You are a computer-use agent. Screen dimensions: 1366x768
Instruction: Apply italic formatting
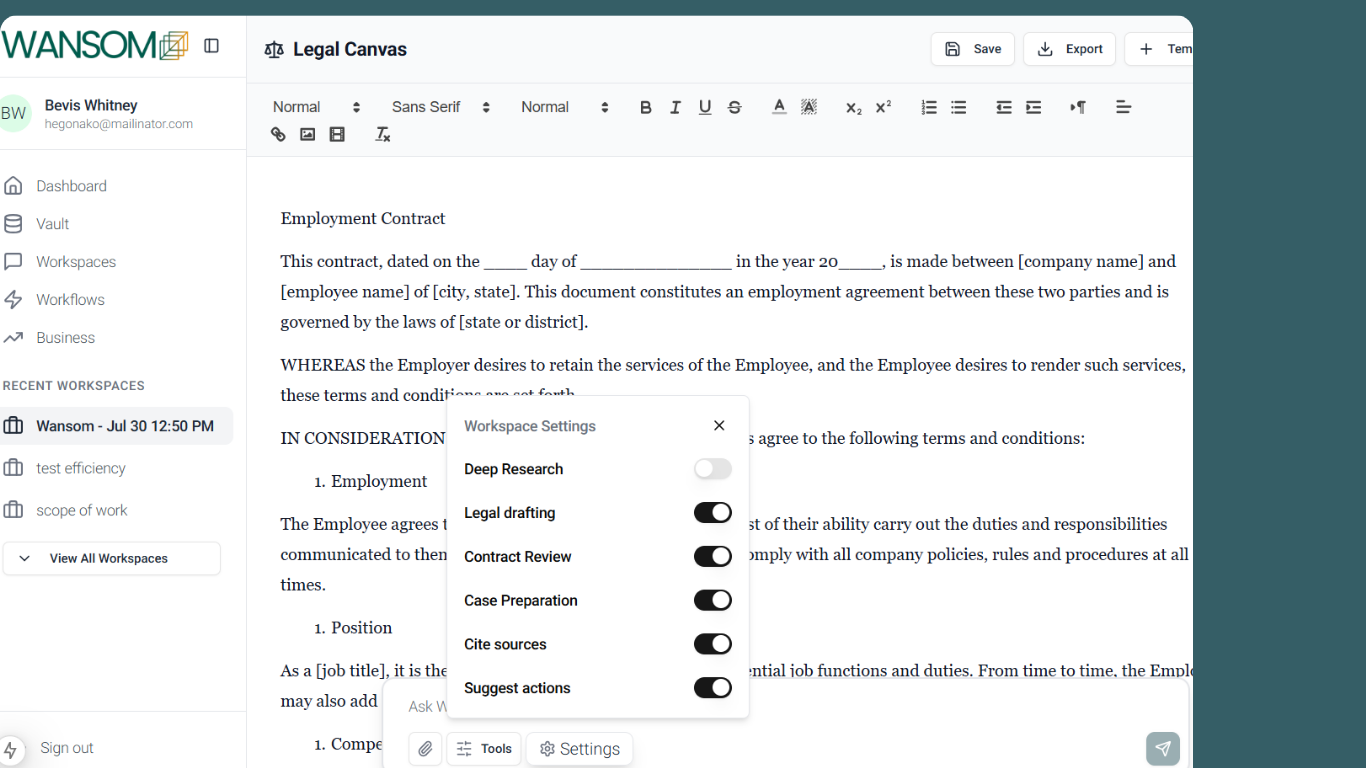(675, 107)
